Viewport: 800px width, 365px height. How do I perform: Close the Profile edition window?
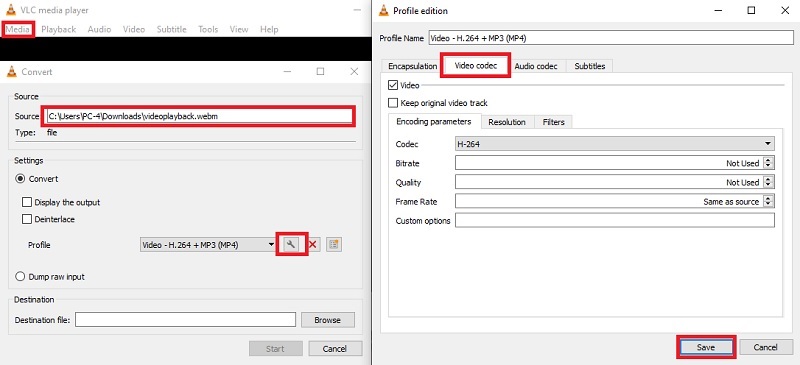pos(785,10)
